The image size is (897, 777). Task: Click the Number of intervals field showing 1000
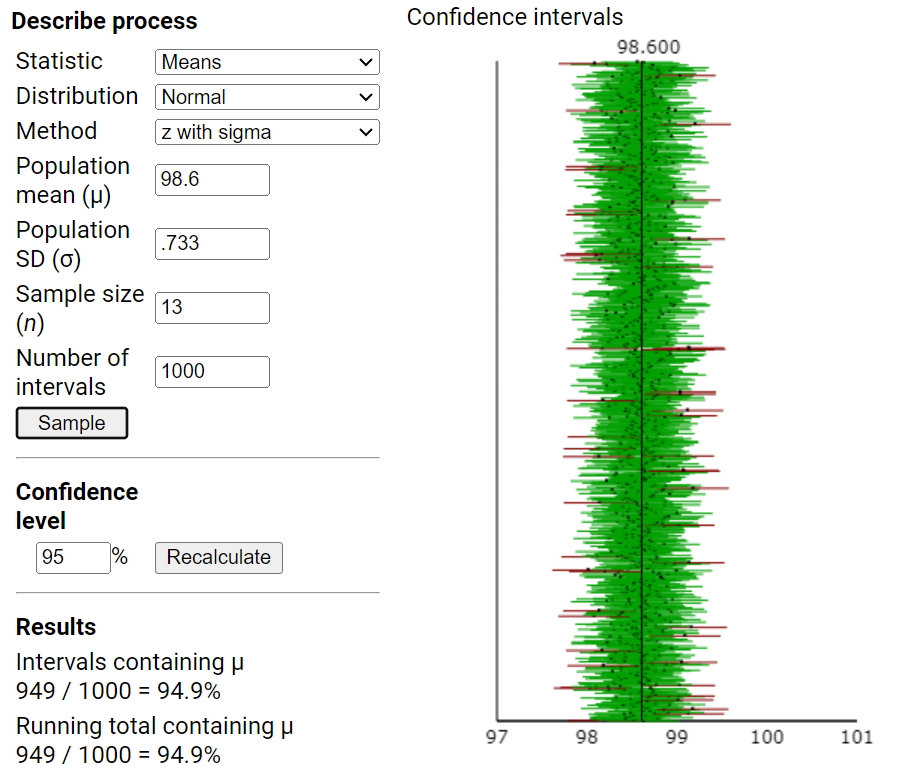211,372
